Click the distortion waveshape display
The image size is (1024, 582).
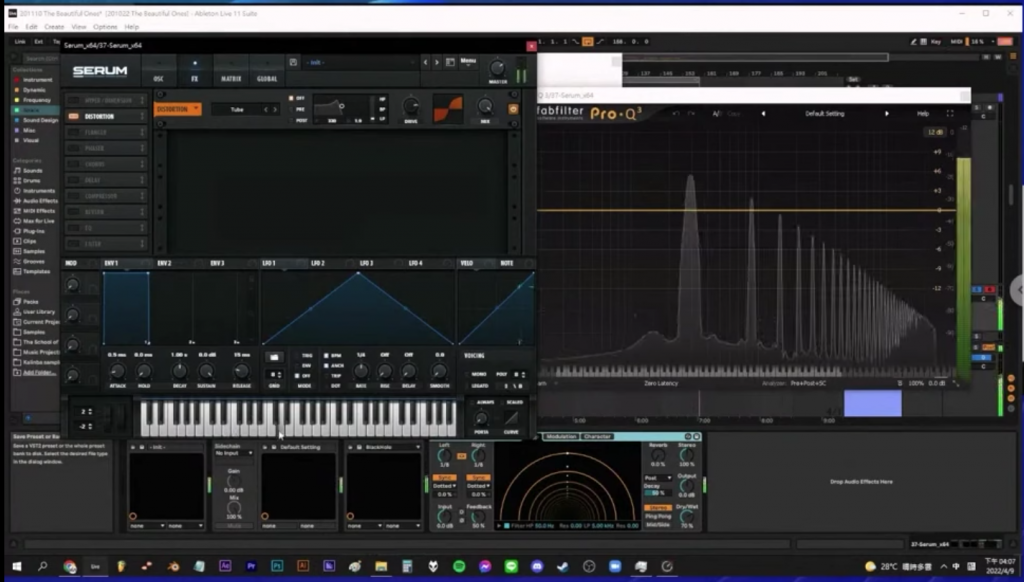coord(448,108)
